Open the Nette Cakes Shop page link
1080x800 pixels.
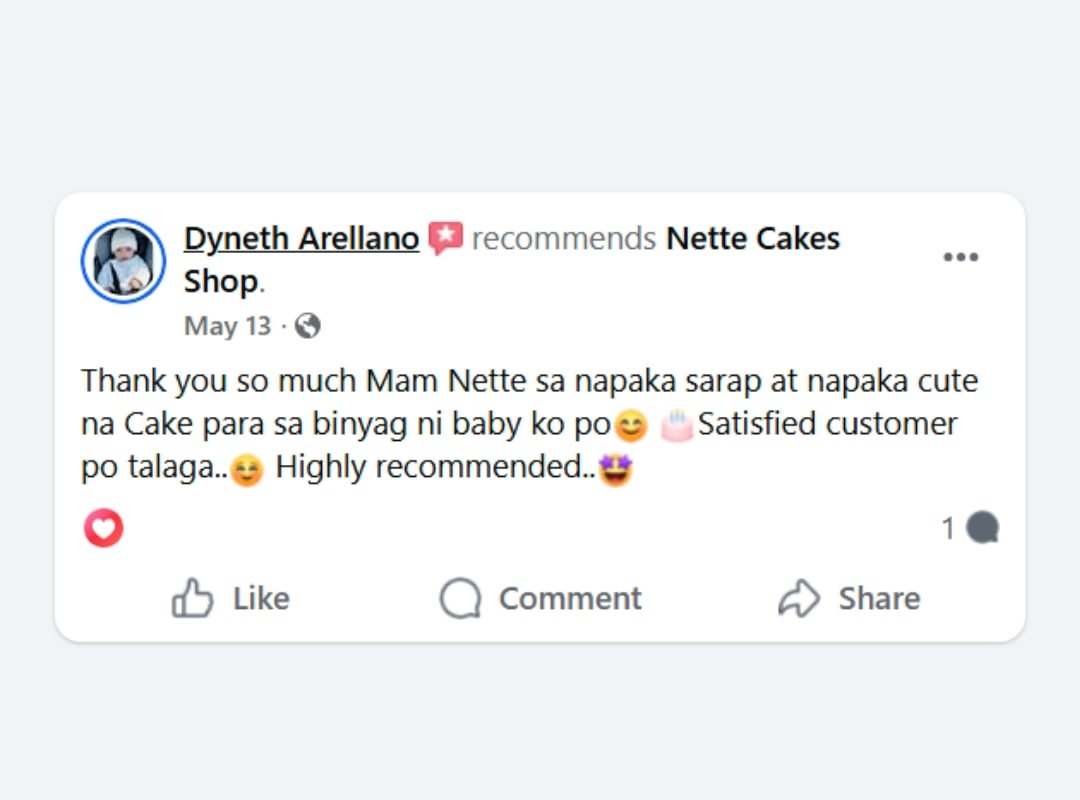coord(752,239)
